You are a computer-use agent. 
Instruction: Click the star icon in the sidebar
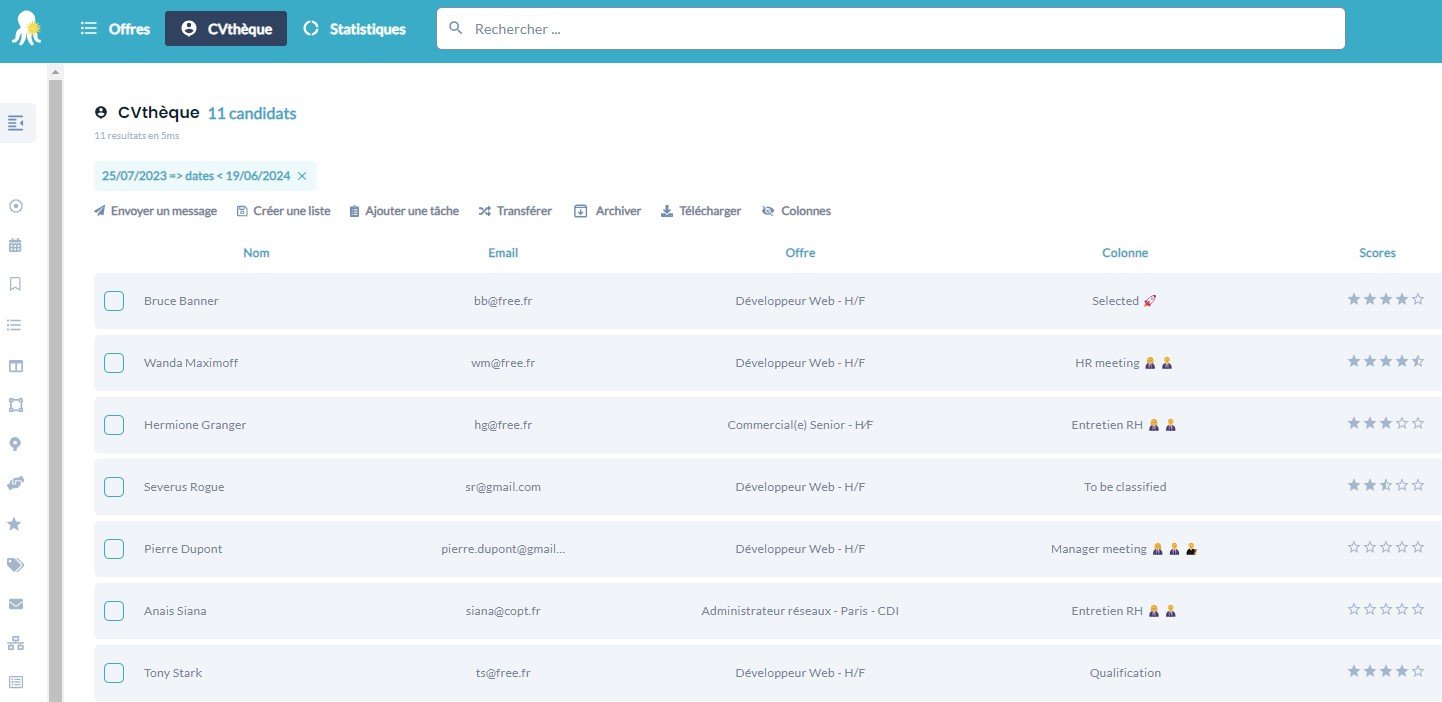[x=15, y=524]
